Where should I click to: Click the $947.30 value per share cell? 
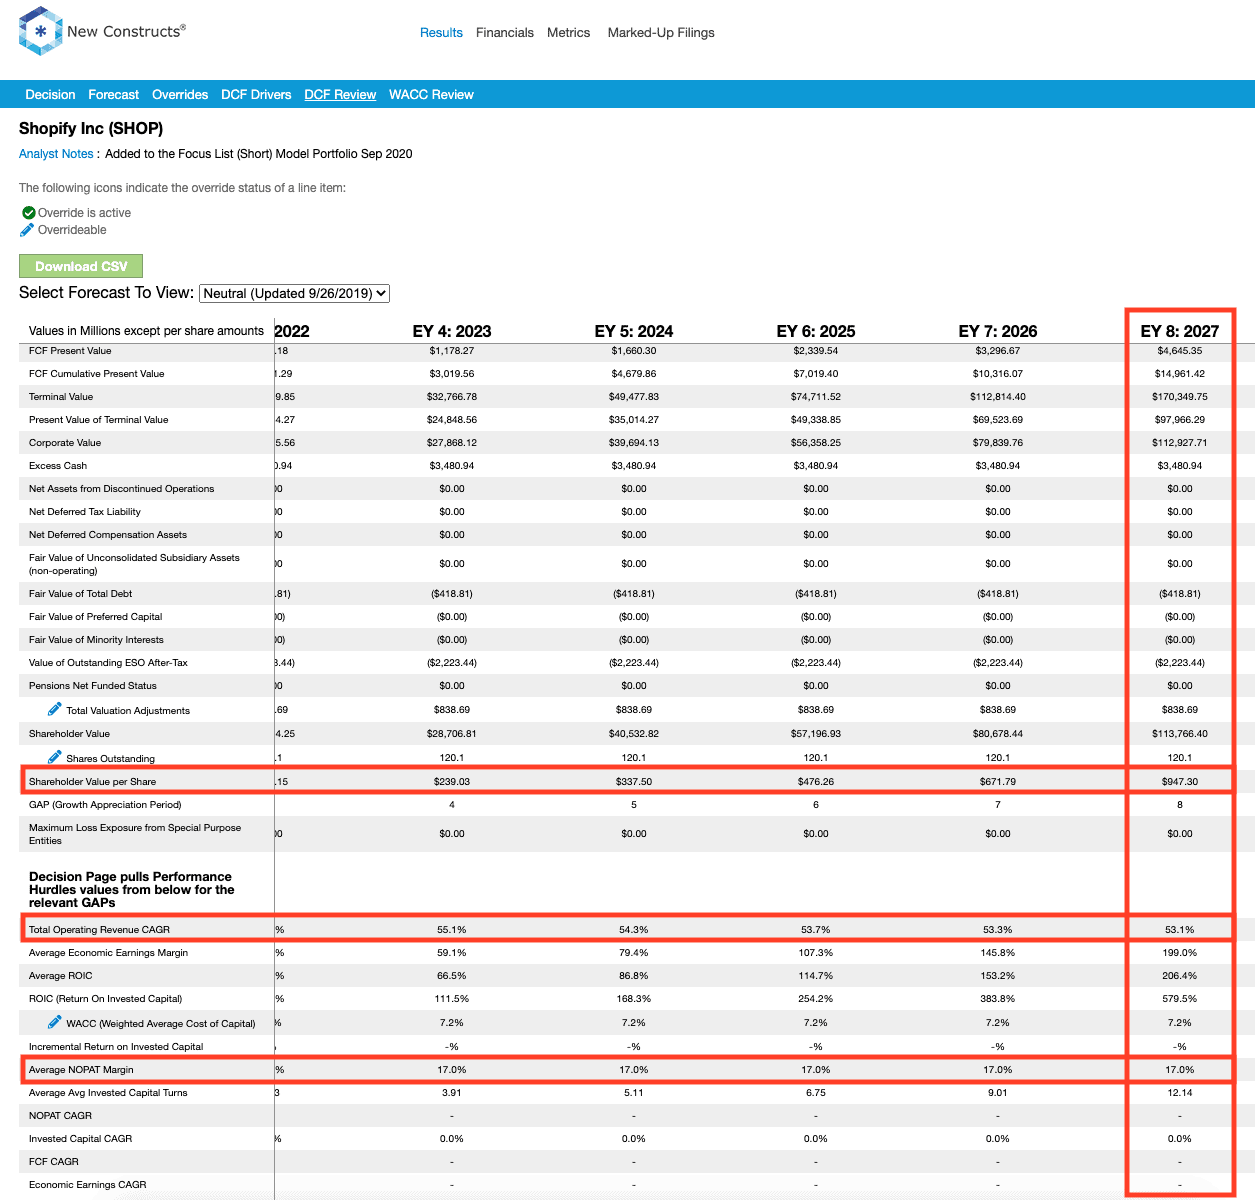1180,782
